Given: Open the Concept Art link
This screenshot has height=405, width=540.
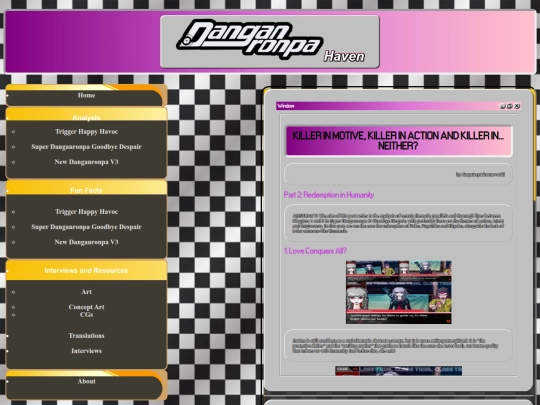Looking at the screenshot, I should point(86,307).
